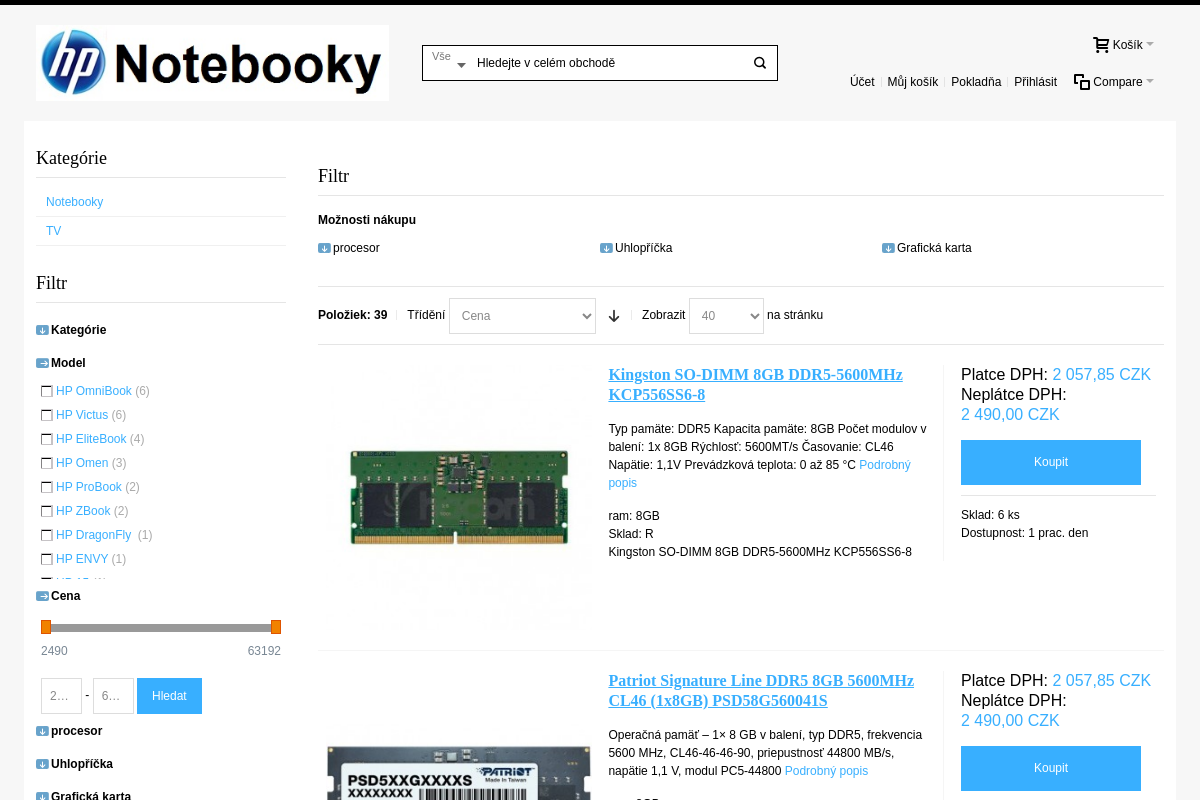Expand the Uhlopříčka filter arrow at top
The width and height of the screenshot is (1200, 800).
click(x=606, y=248)
